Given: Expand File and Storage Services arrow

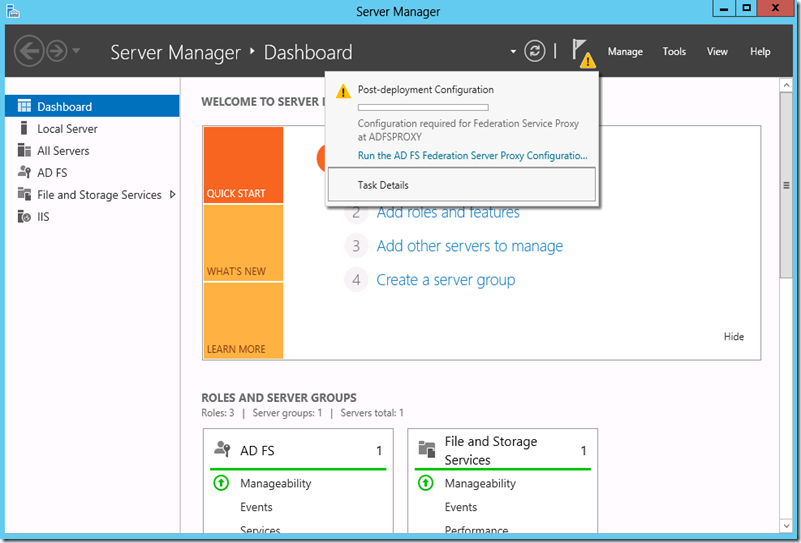Looking at the screenshot, I should (172, 195).
